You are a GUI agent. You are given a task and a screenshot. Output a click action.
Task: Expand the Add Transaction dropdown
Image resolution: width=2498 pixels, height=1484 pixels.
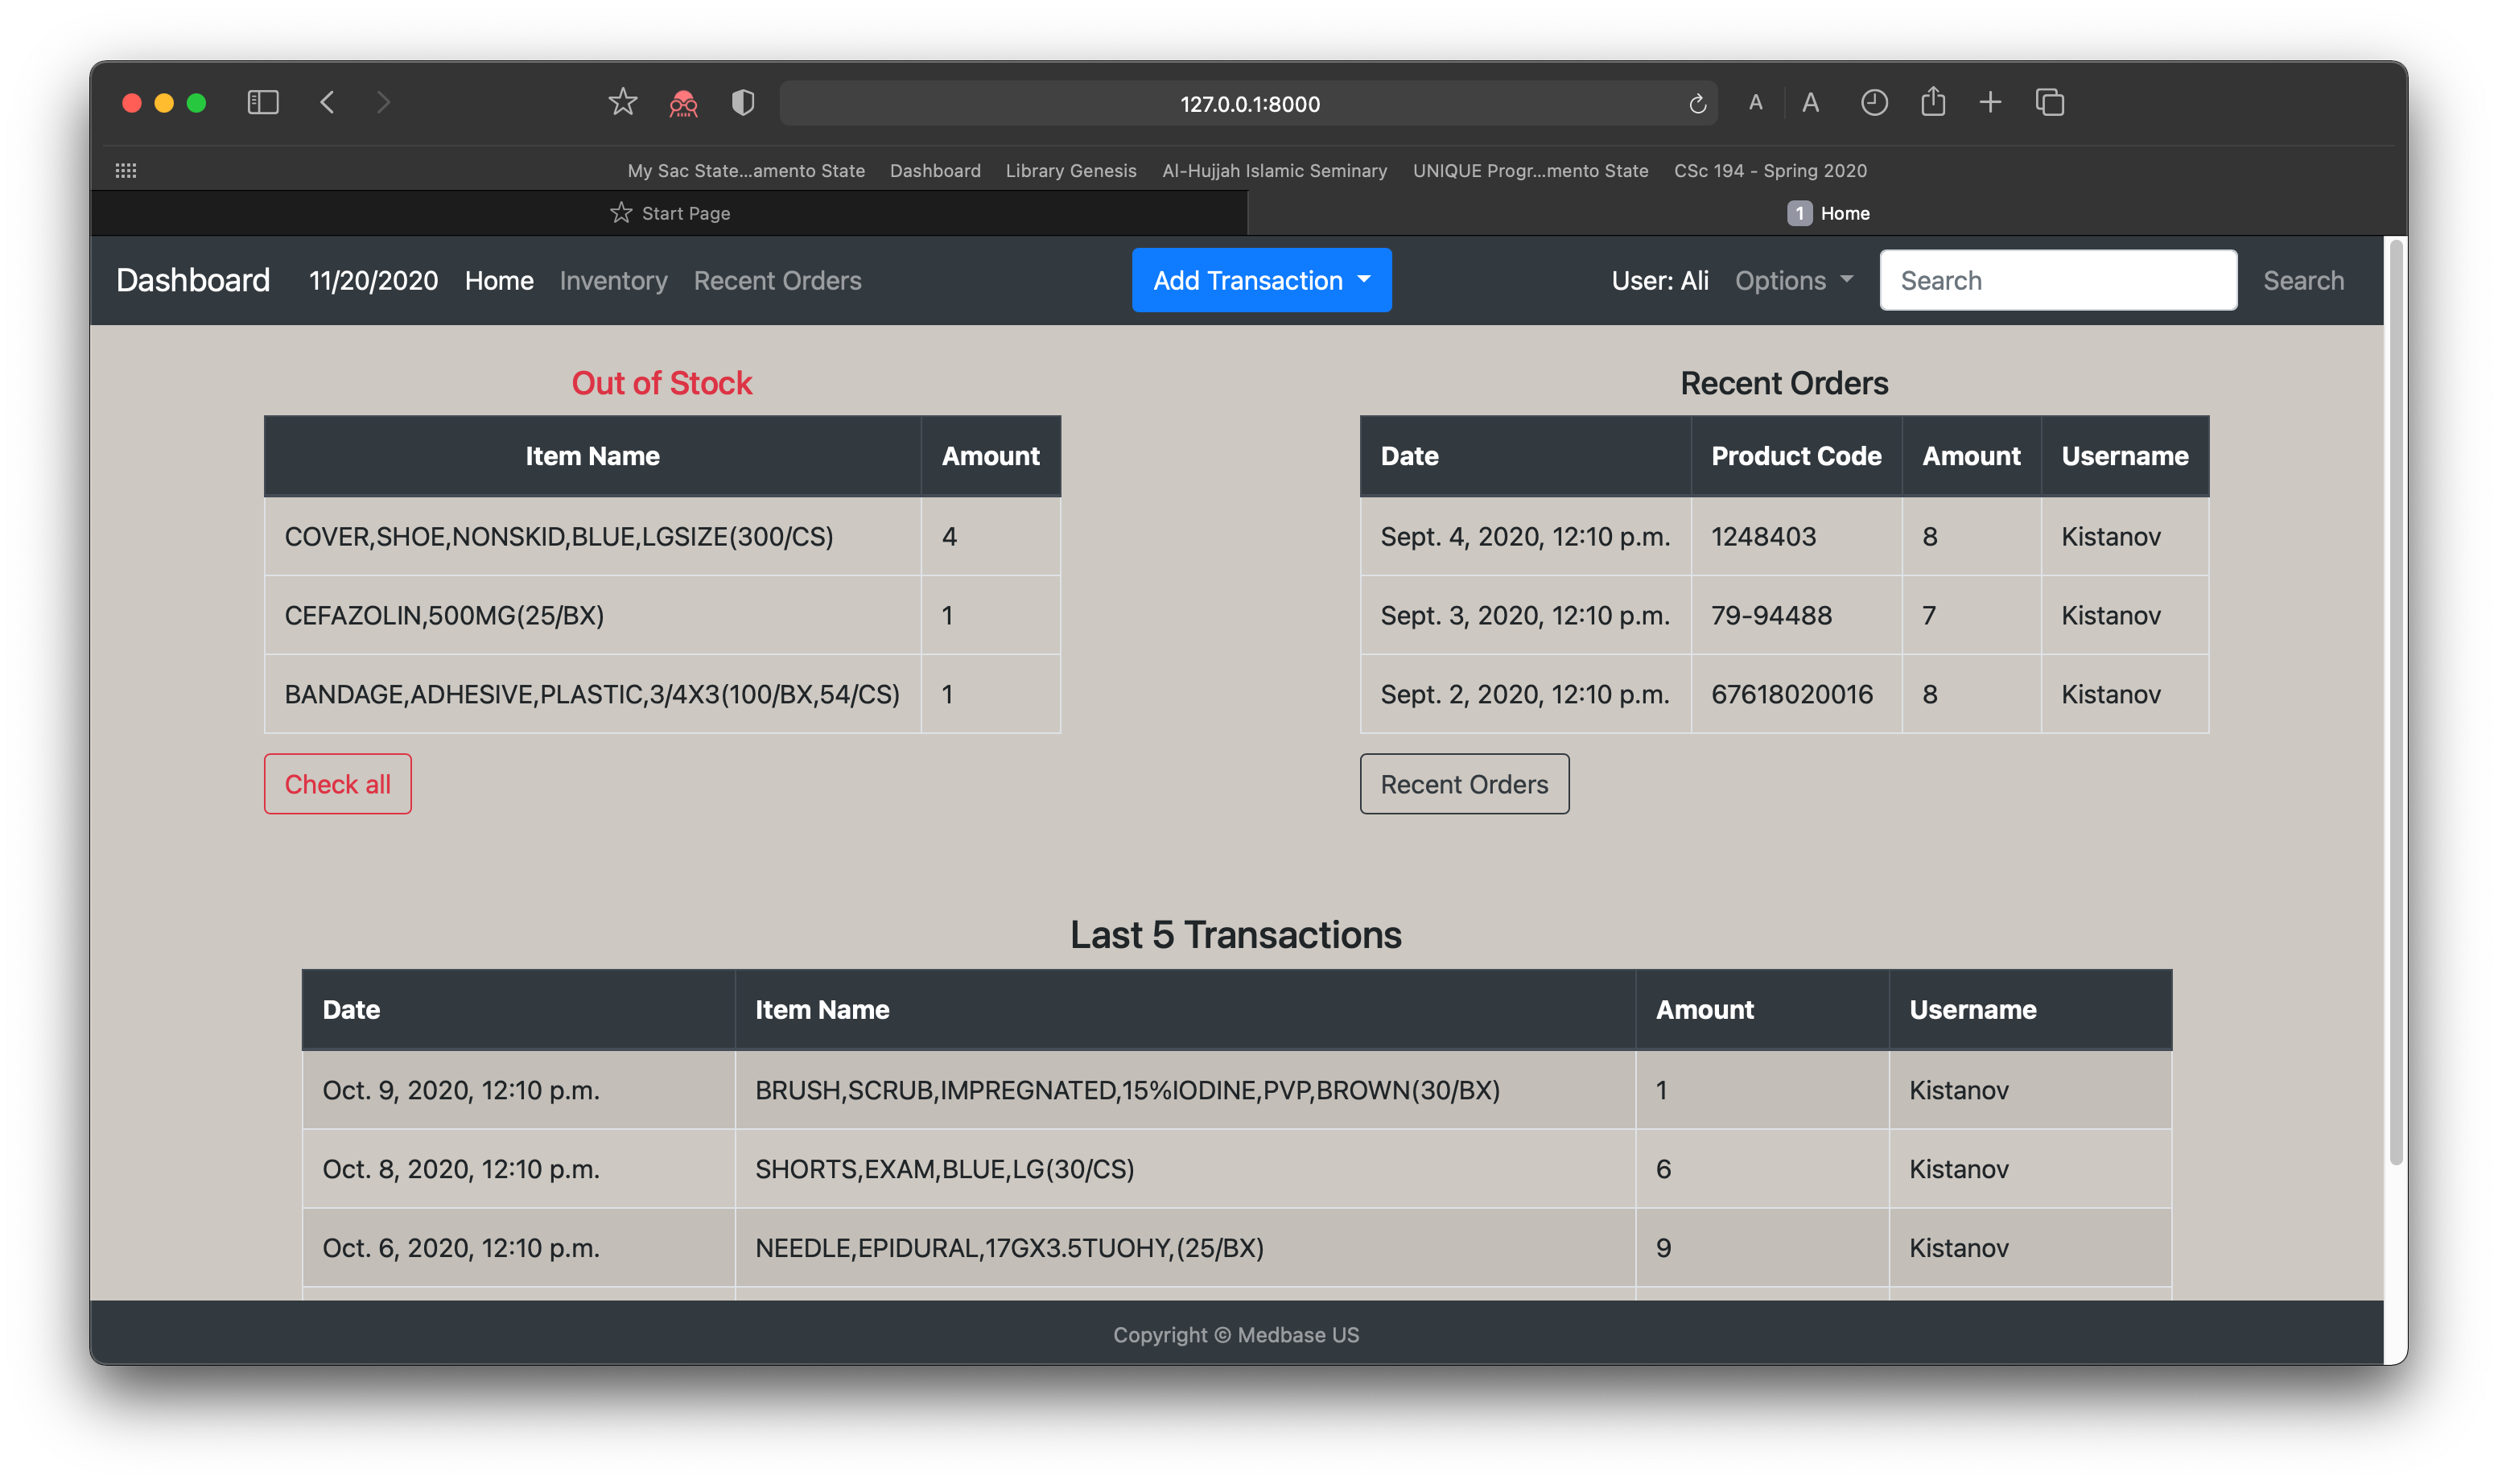point(1261,280)
